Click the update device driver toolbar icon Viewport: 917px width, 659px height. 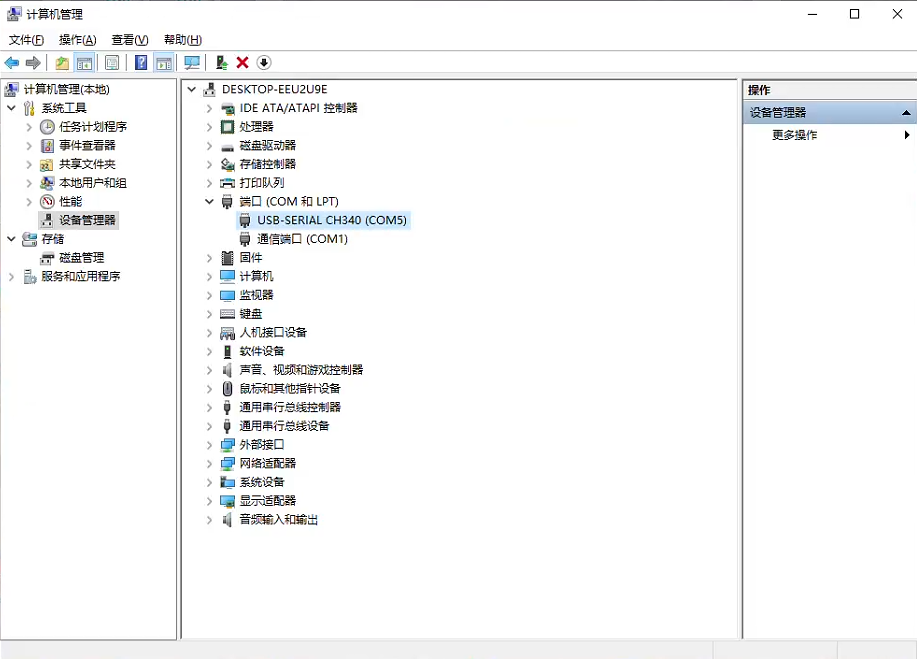click(221, 63)
